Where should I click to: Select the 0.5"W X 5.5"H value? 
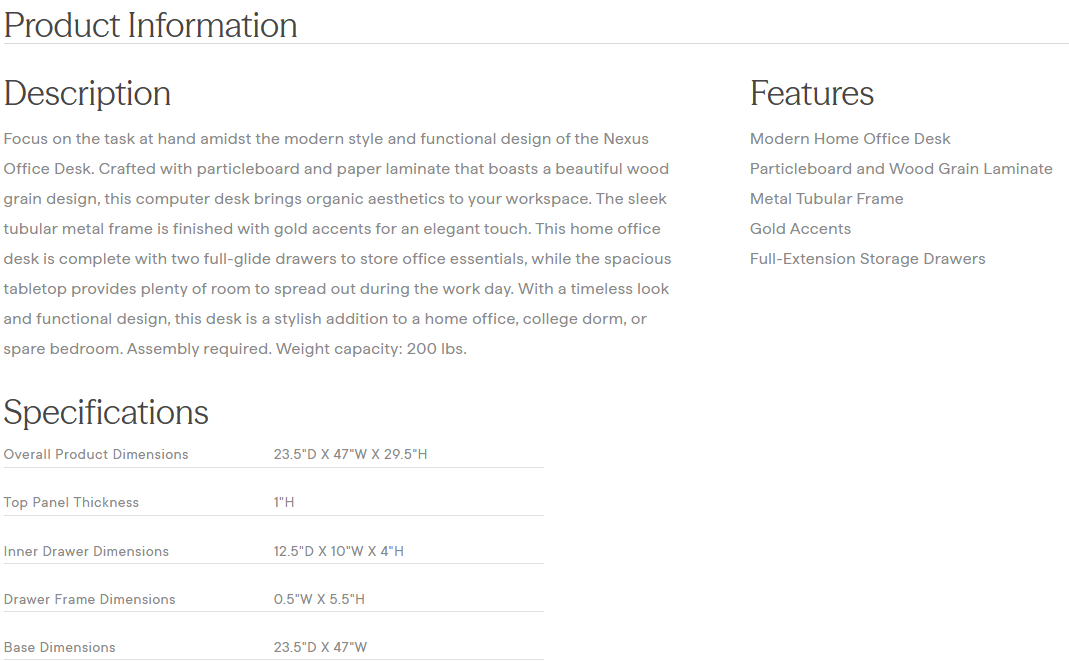coord(319,599)
